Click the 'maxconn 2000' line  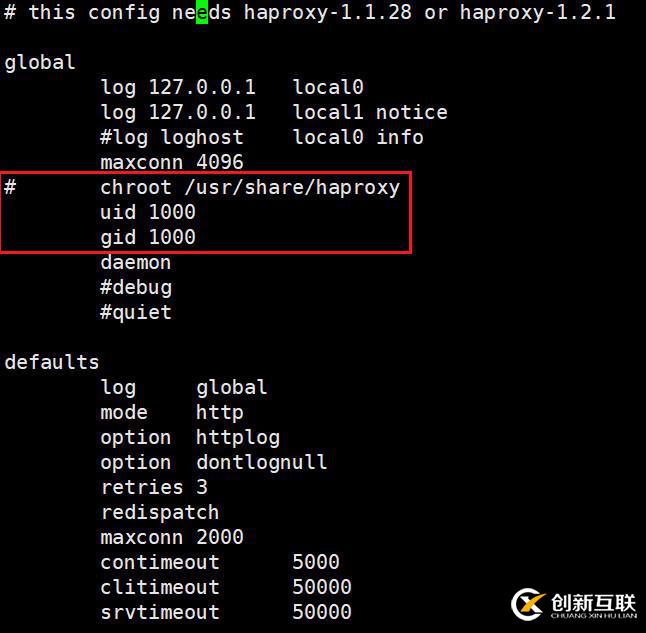tap(172, 537)
